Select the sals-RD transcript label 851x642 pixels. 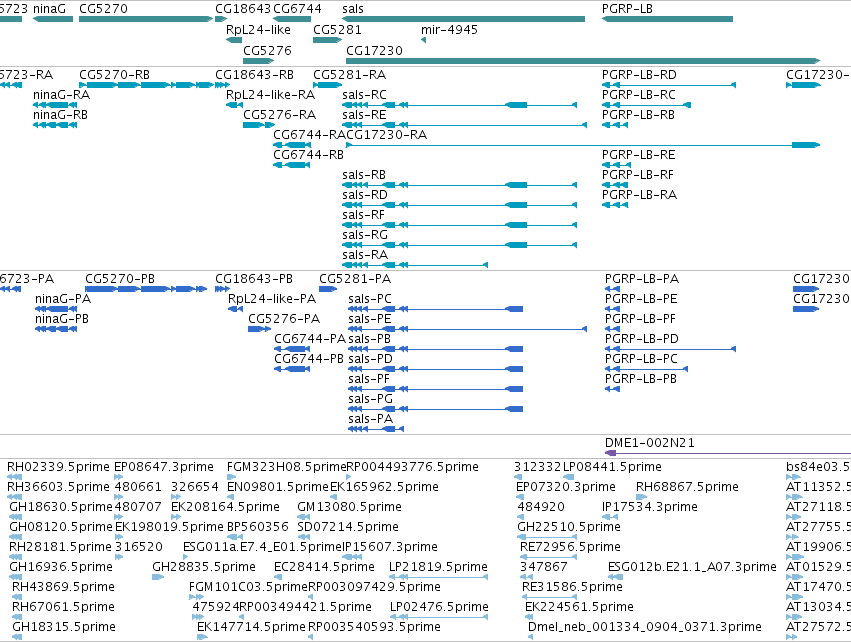[365, 195]
